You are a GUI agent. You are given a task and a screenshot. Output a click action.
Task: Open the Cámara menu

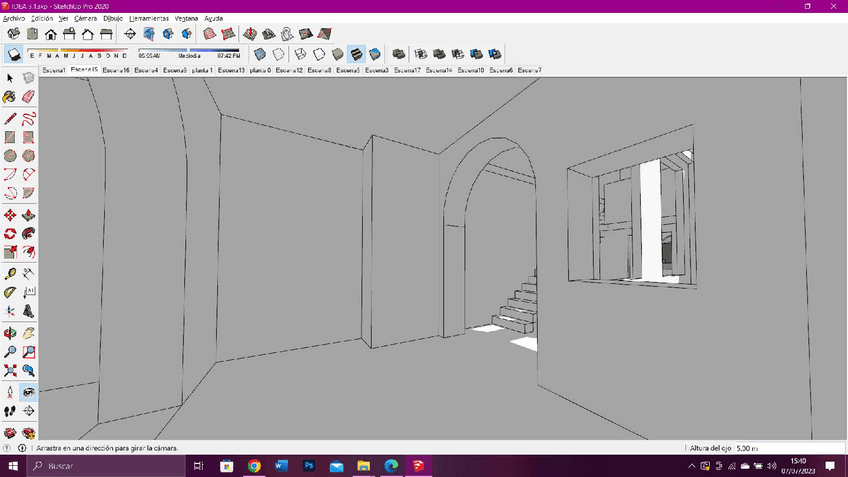click(86, 18)
